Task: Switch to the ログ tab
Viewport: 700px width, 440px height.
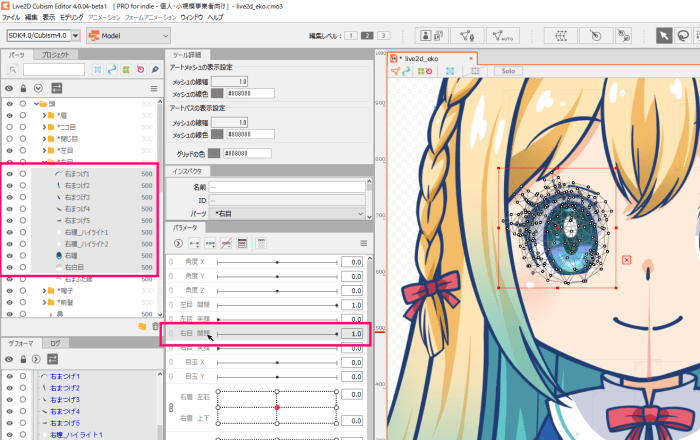Action: (55, 343)
